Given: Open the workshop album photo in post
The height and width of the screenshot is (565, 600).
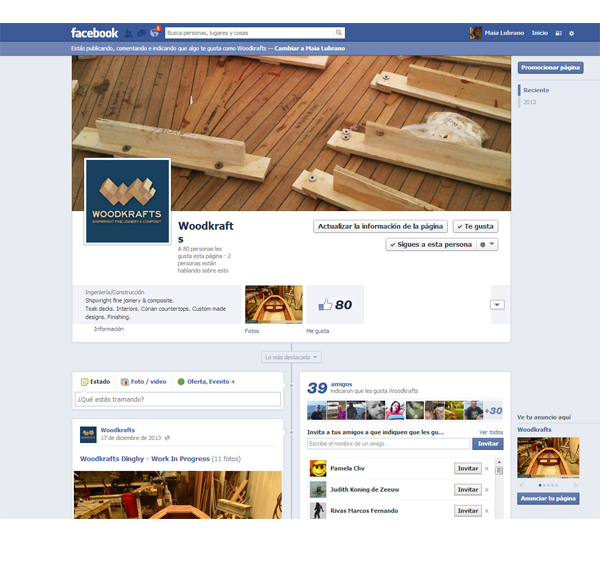Looking at the screenshot, I should point(178,495).
